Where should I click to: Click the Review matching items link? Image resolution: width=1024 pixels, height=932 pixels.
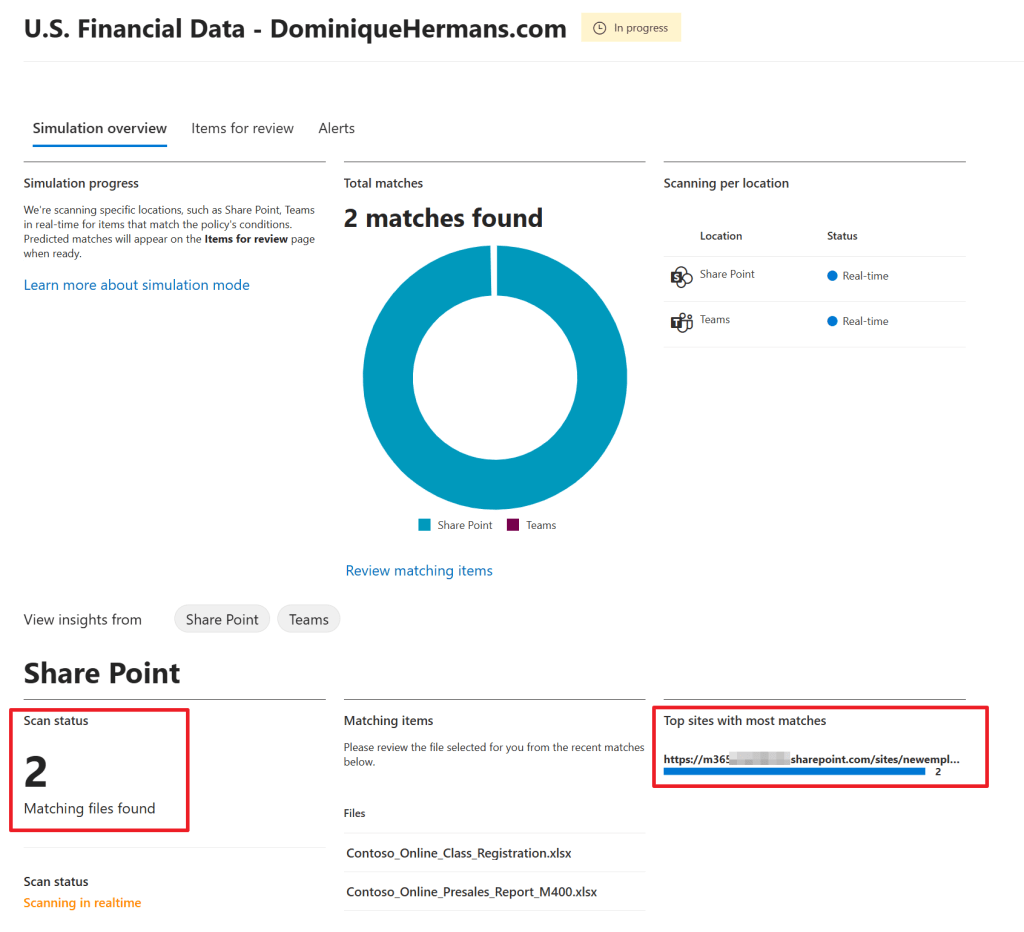(x=419, y=570)
